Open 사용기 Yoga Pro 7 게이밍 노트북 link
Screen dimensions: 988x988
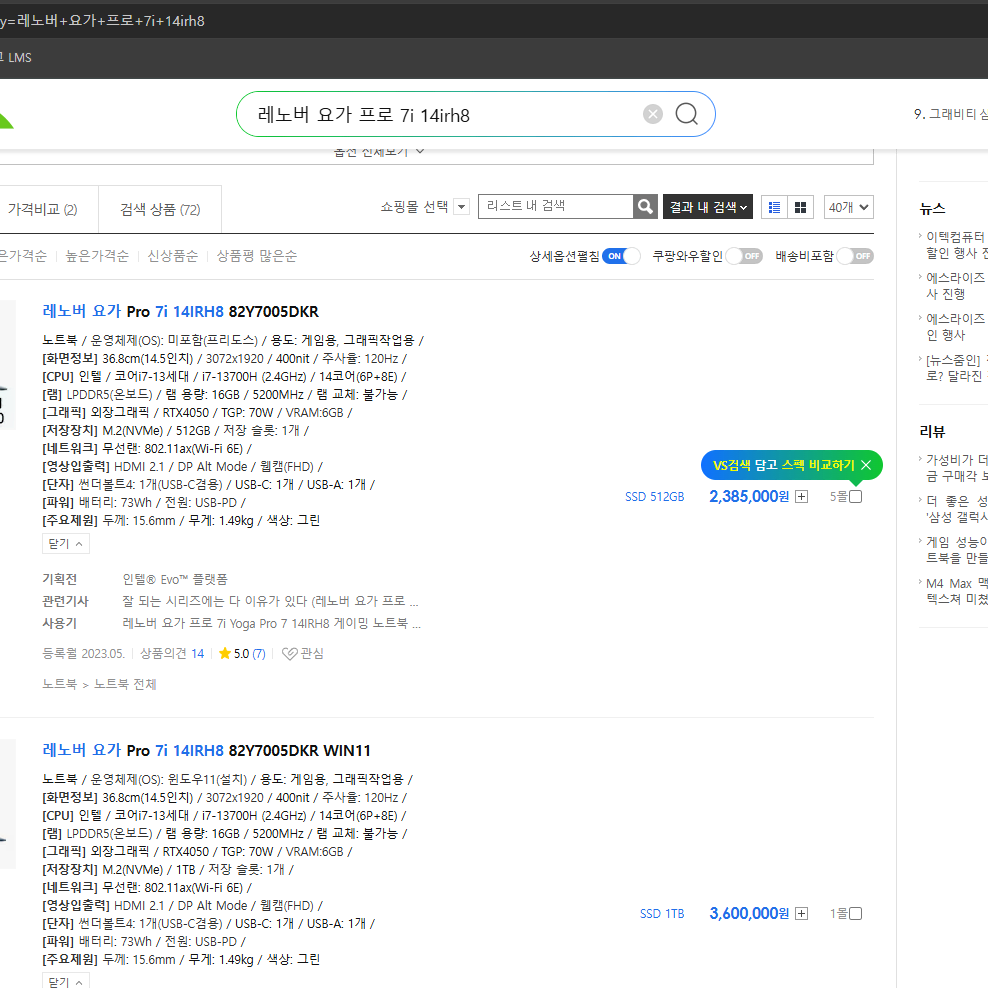click(x=272, y=623)
